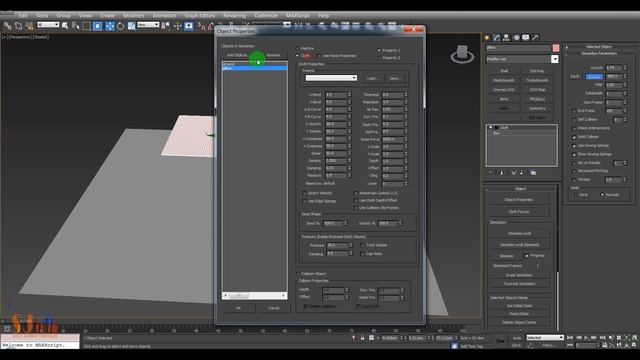Click the pillow object color swatch

point(556,48)
